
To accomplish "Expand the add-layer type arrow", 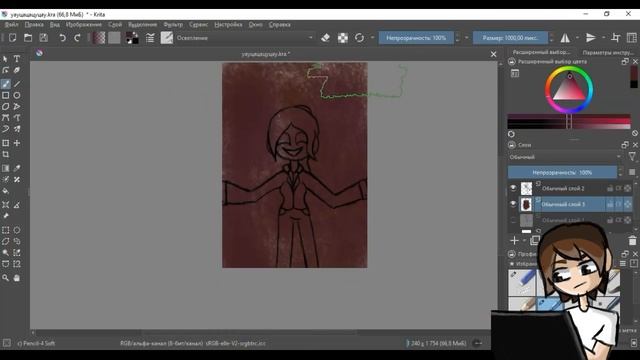I will click(x=524, y=241).
